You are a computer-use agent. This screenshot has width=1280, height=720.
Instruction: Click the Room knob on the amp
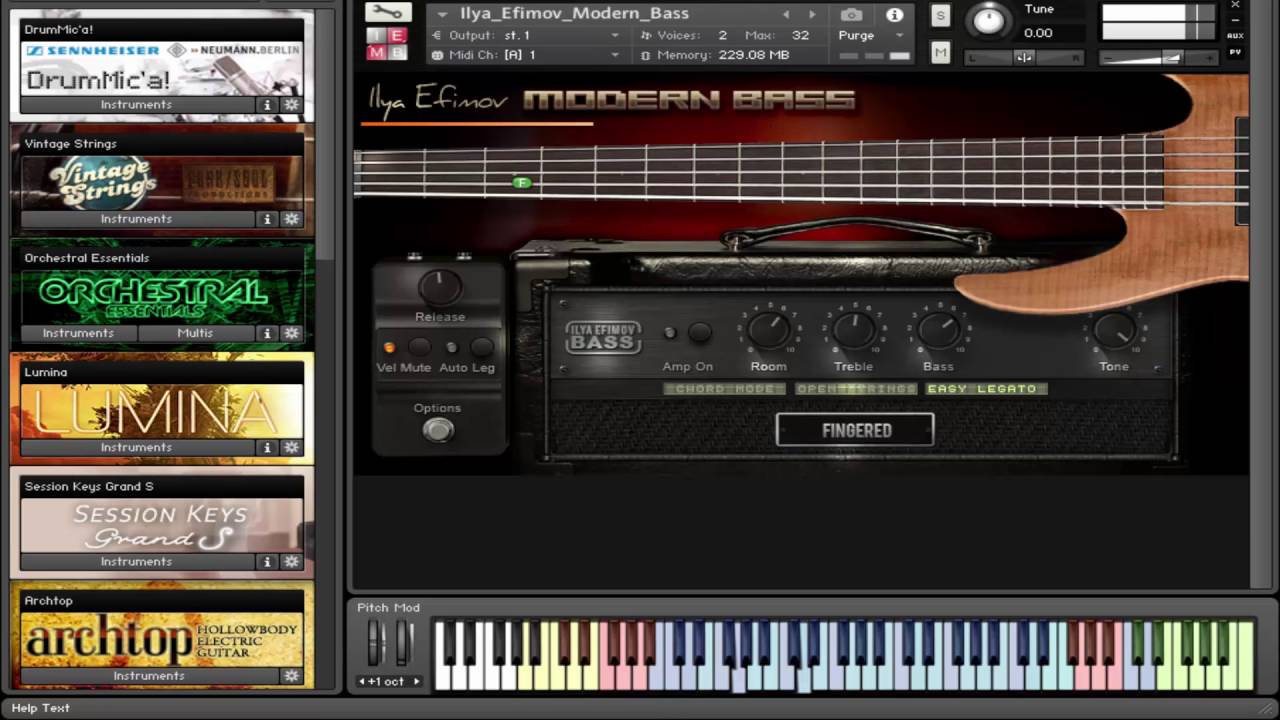click(768, 329)
